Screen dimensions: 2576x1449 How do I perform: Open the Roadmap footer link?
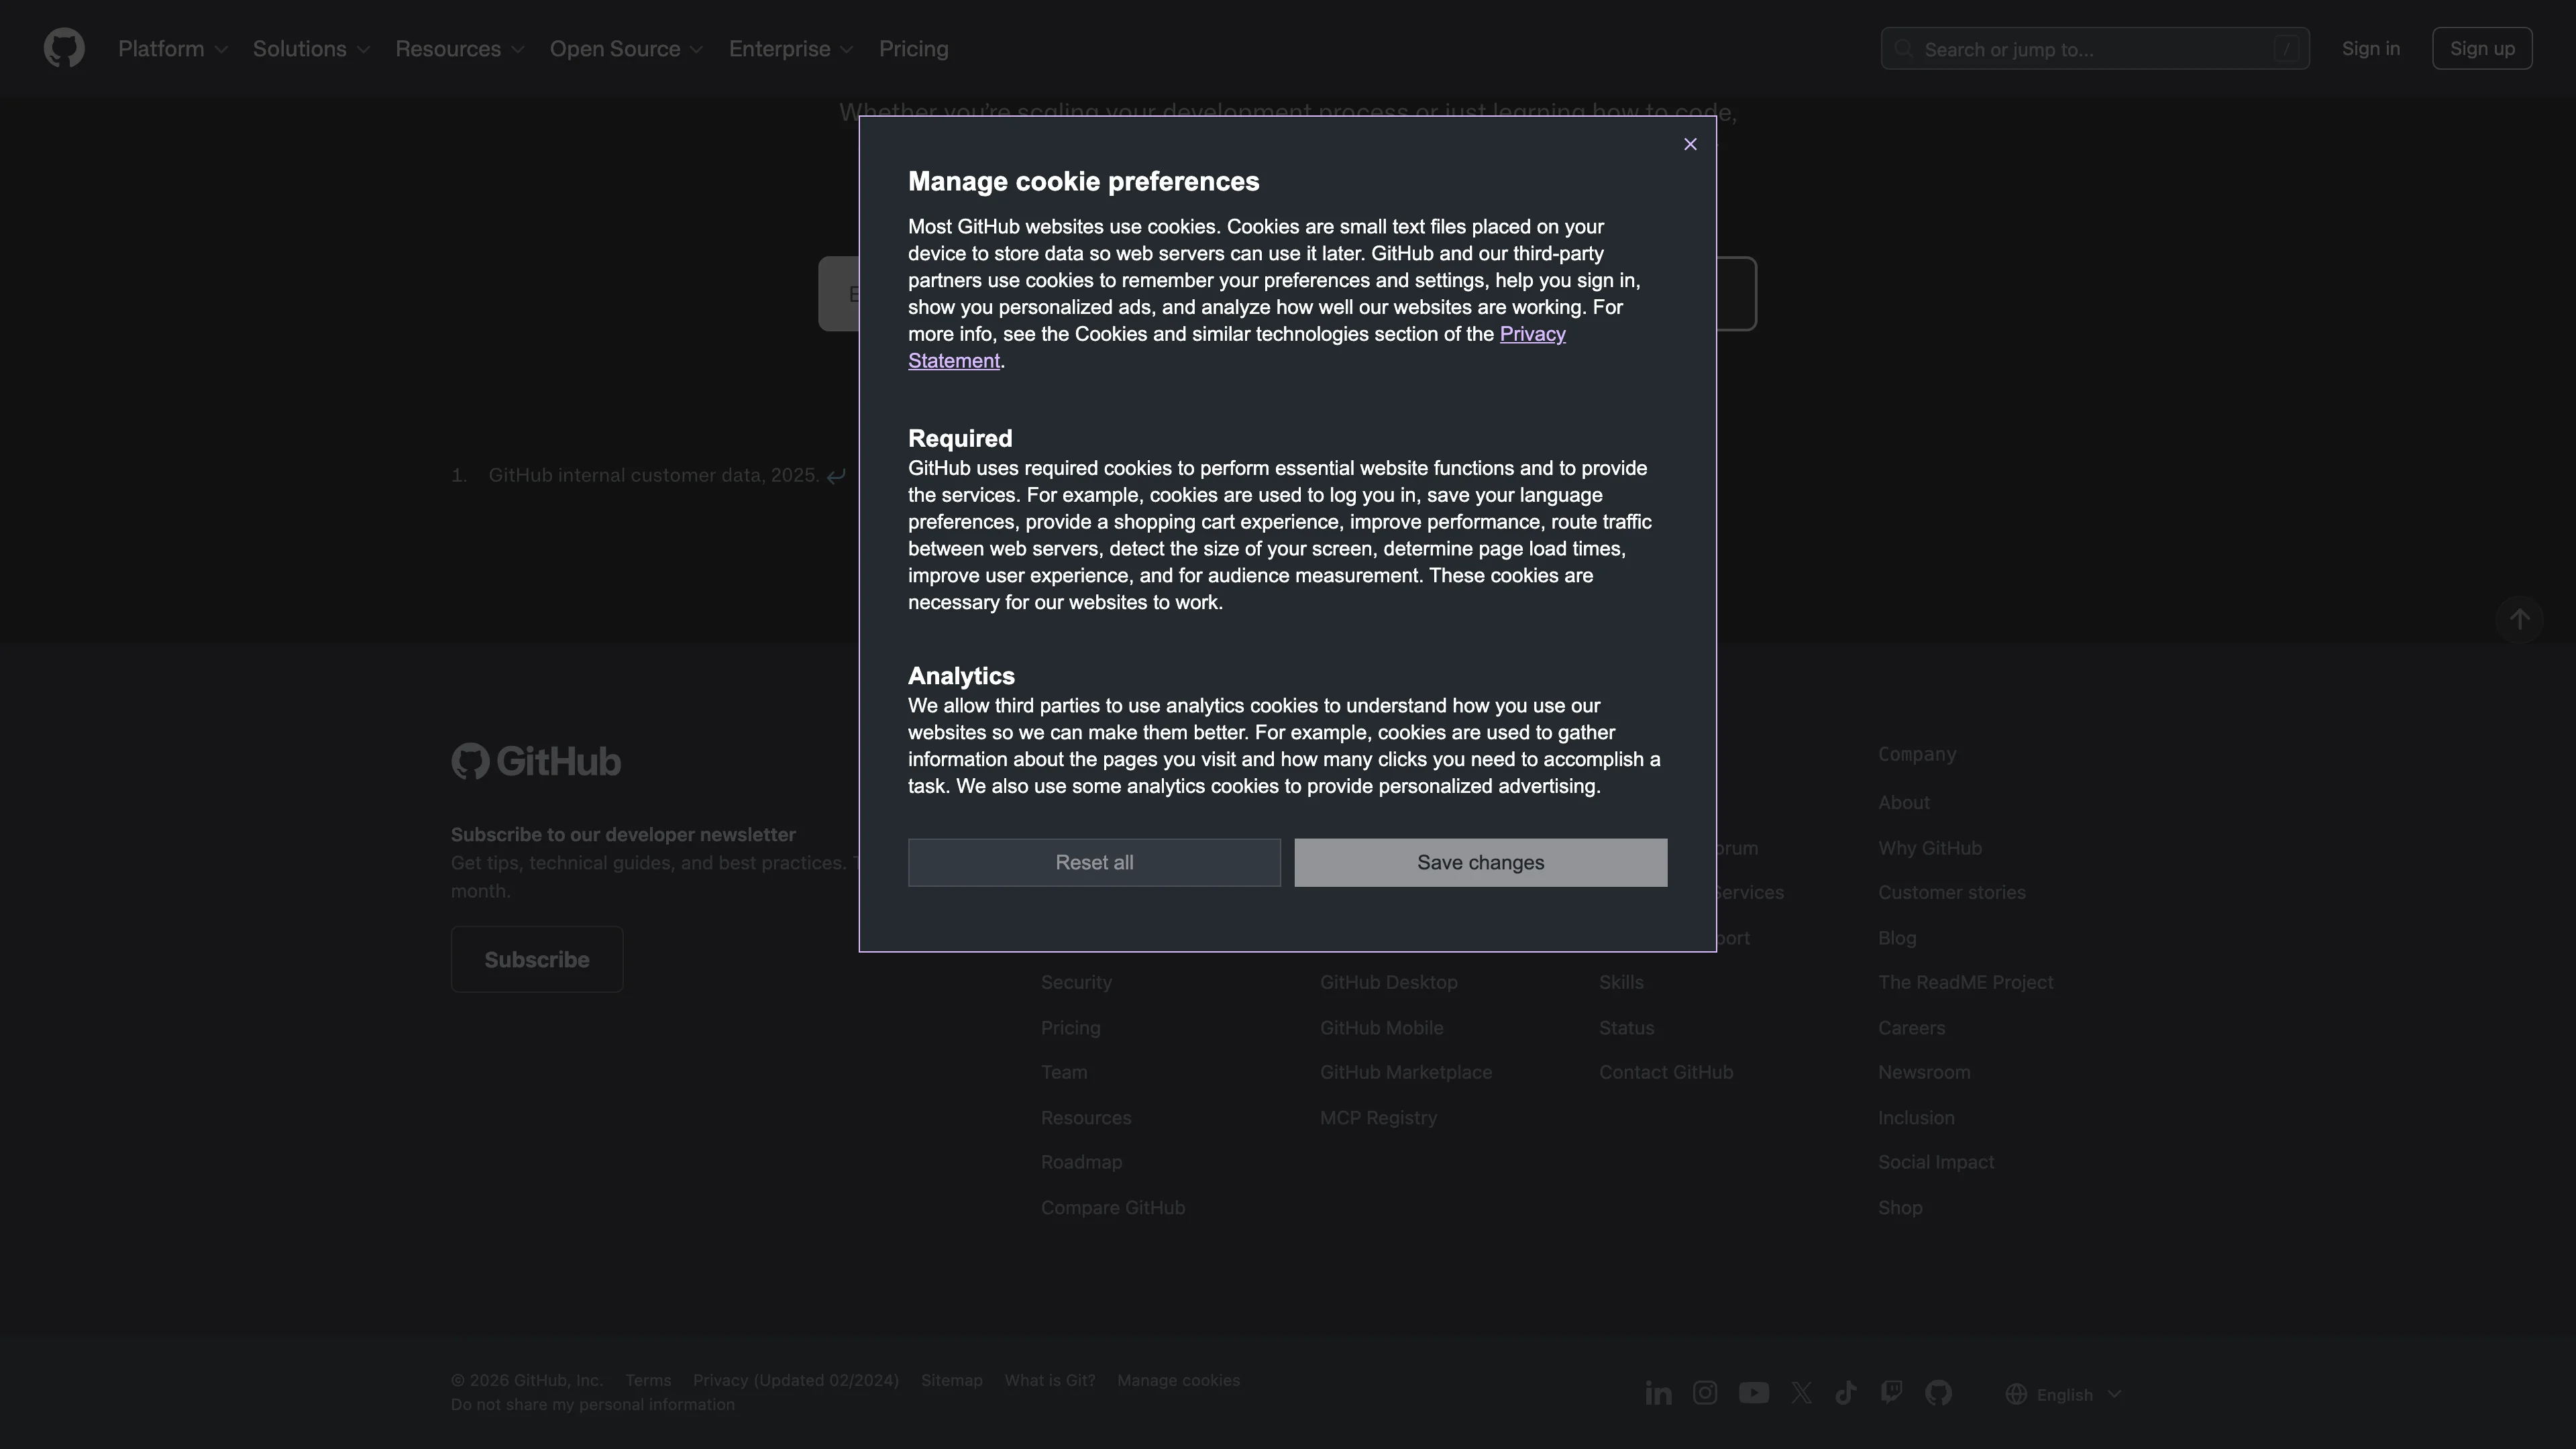tap(1082, 1163)
